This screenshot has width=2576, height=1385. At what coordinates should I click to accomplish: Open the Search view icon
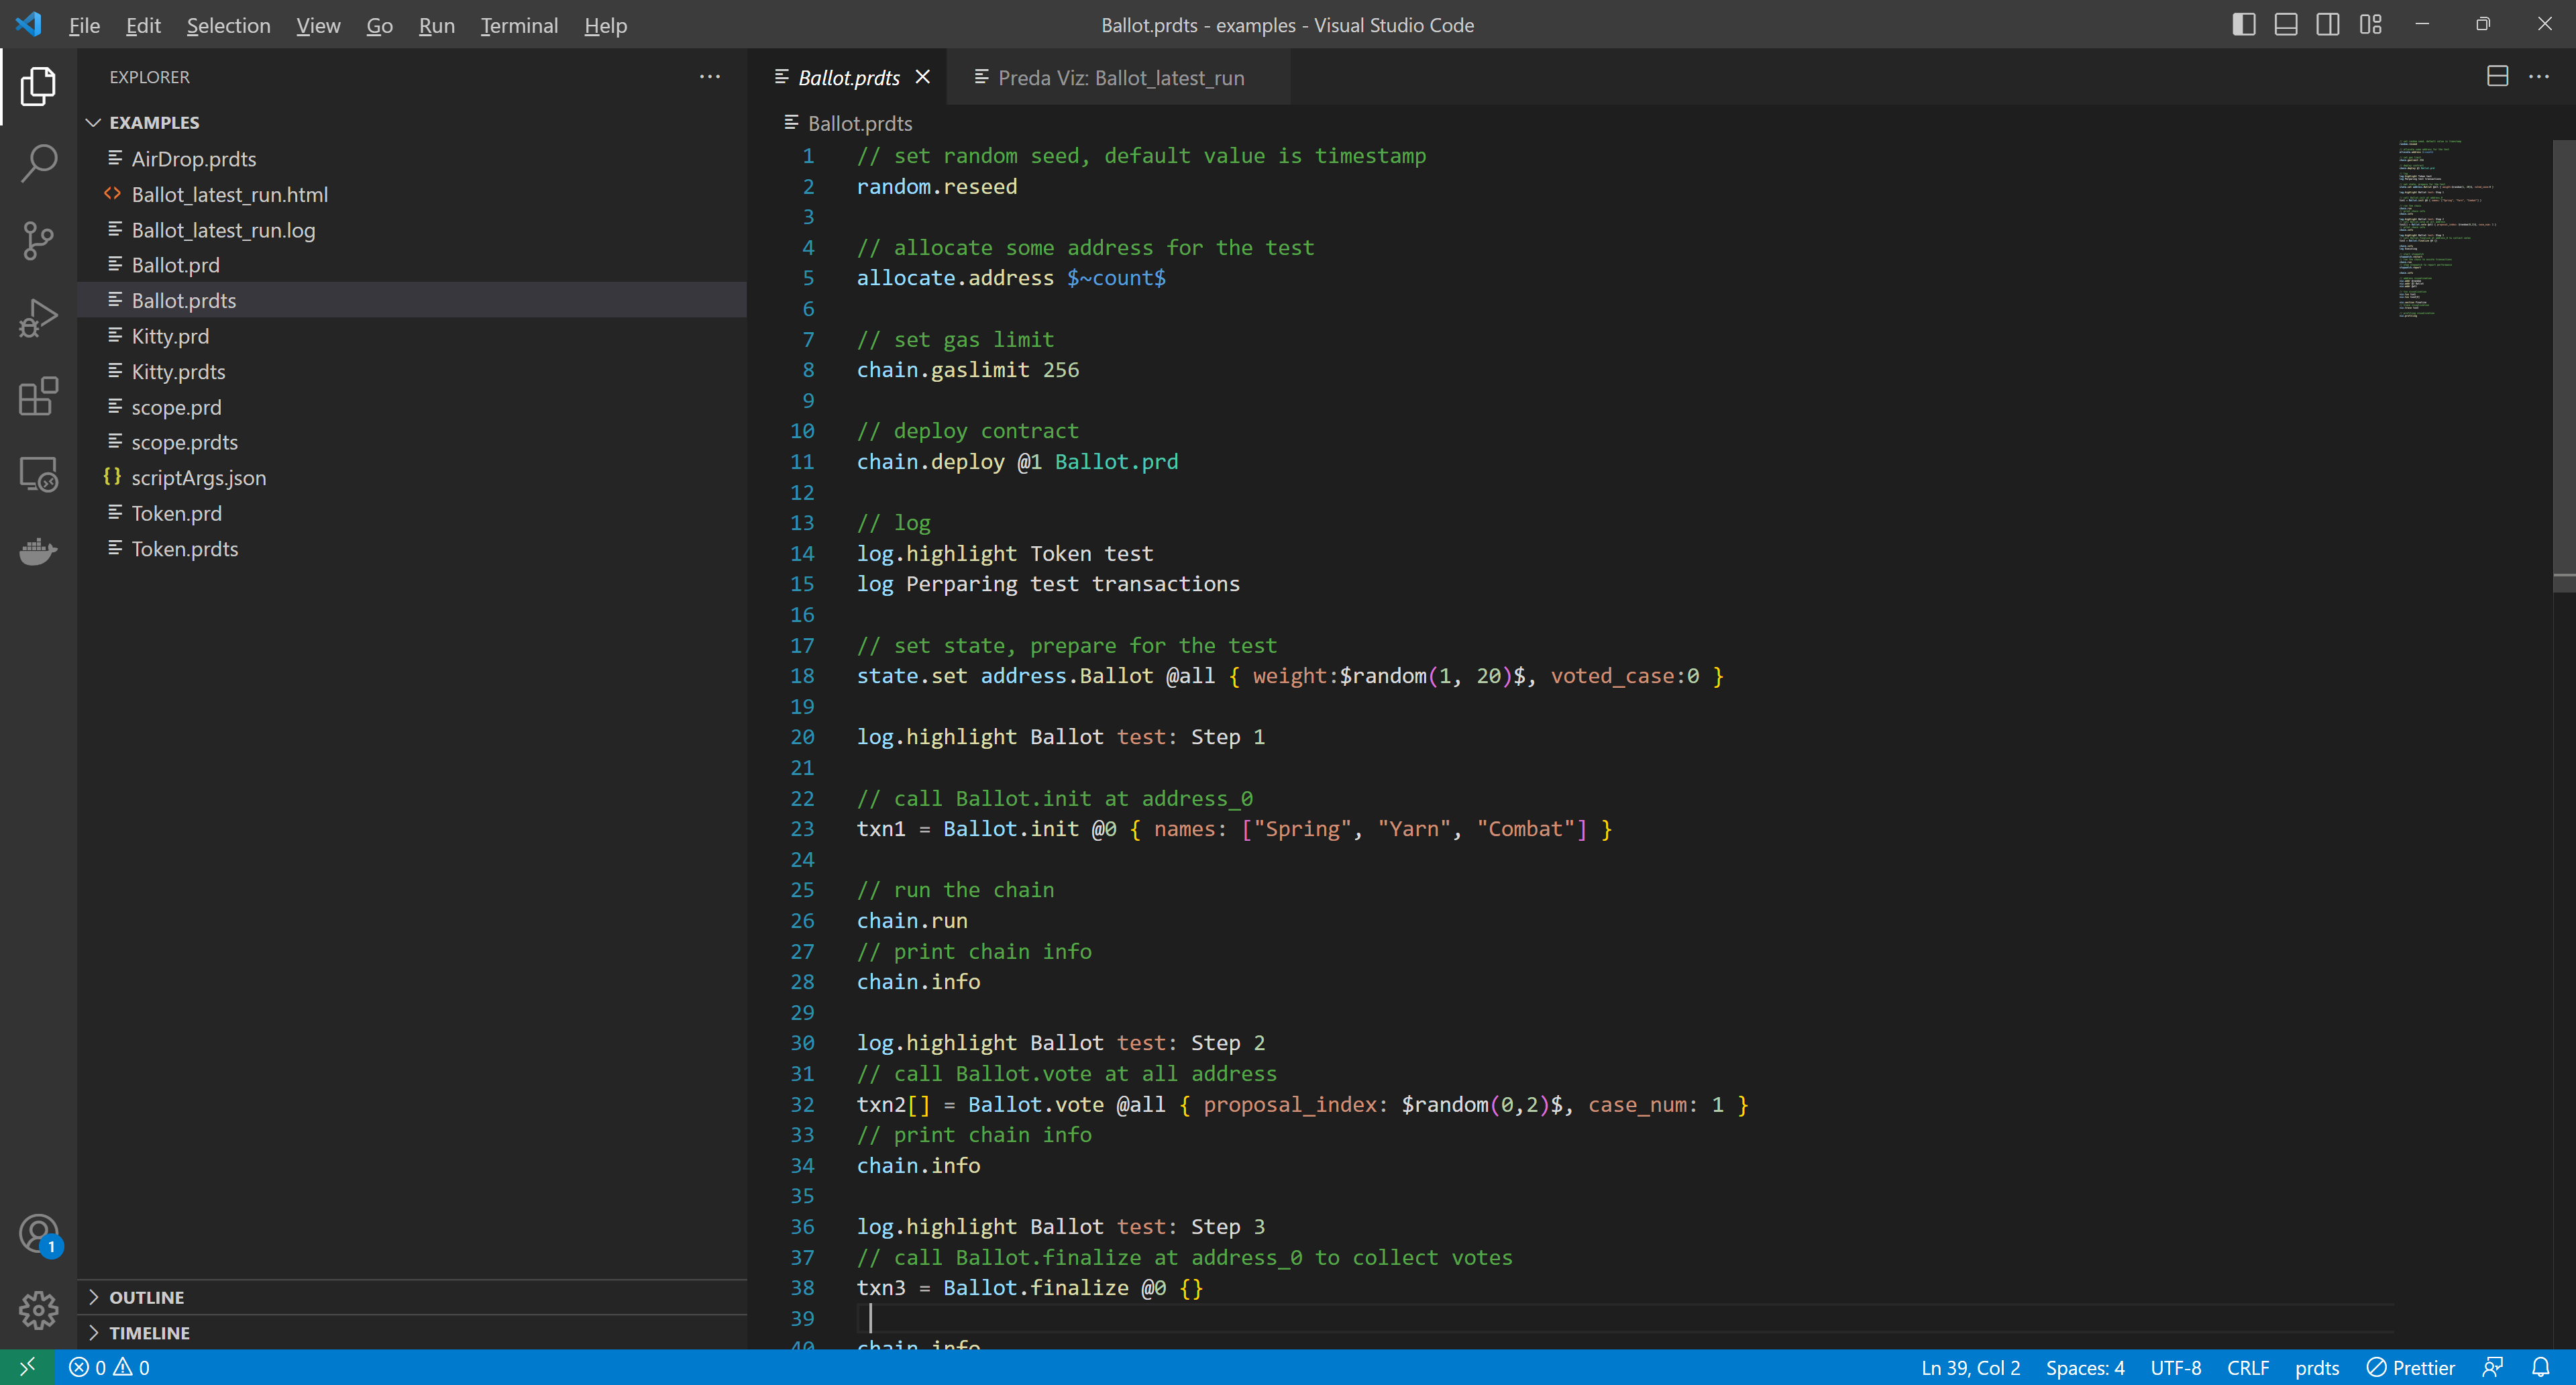tap(38, 163)
